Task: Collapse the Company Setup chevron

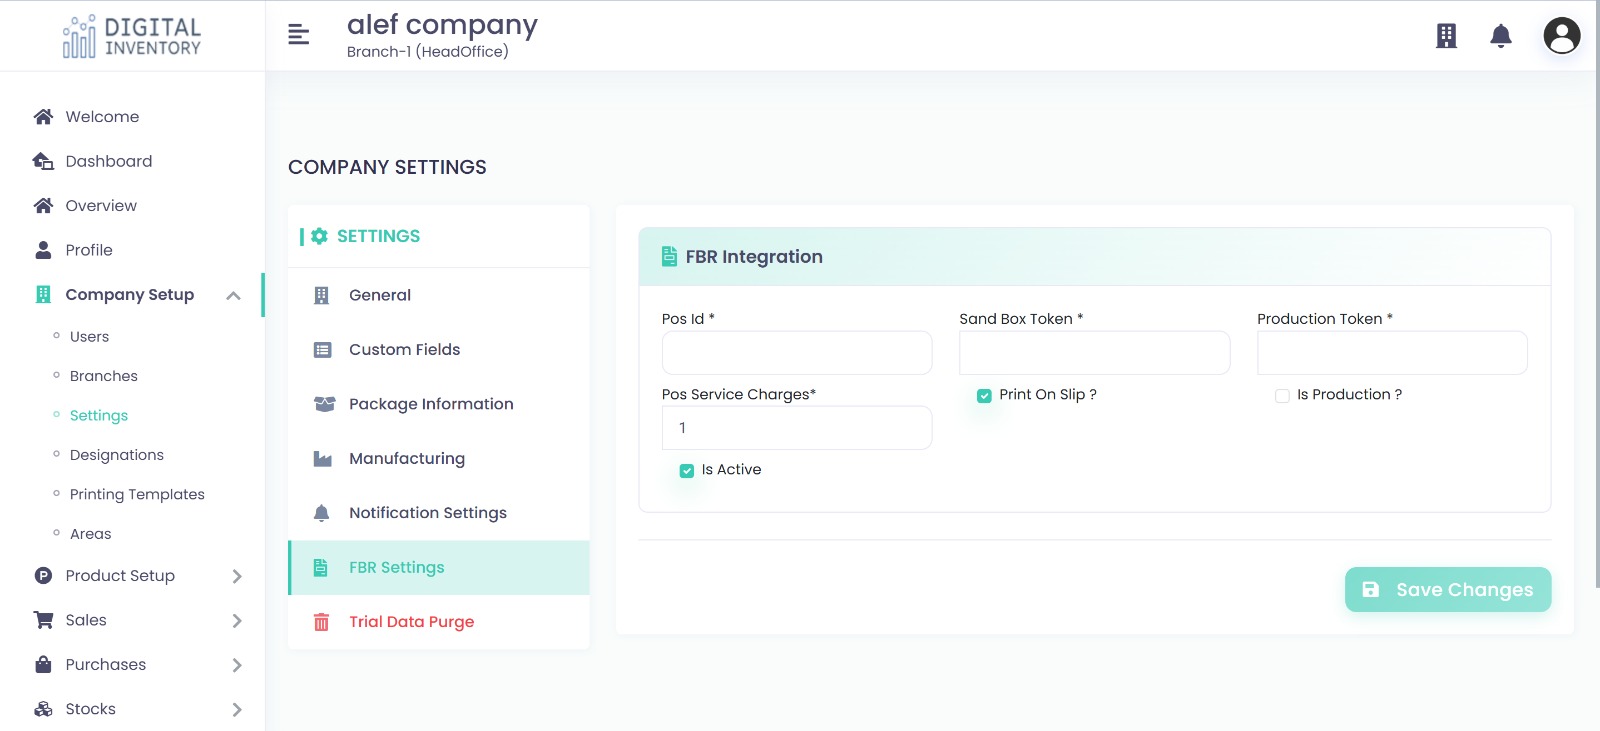Action: click(233, 295)
